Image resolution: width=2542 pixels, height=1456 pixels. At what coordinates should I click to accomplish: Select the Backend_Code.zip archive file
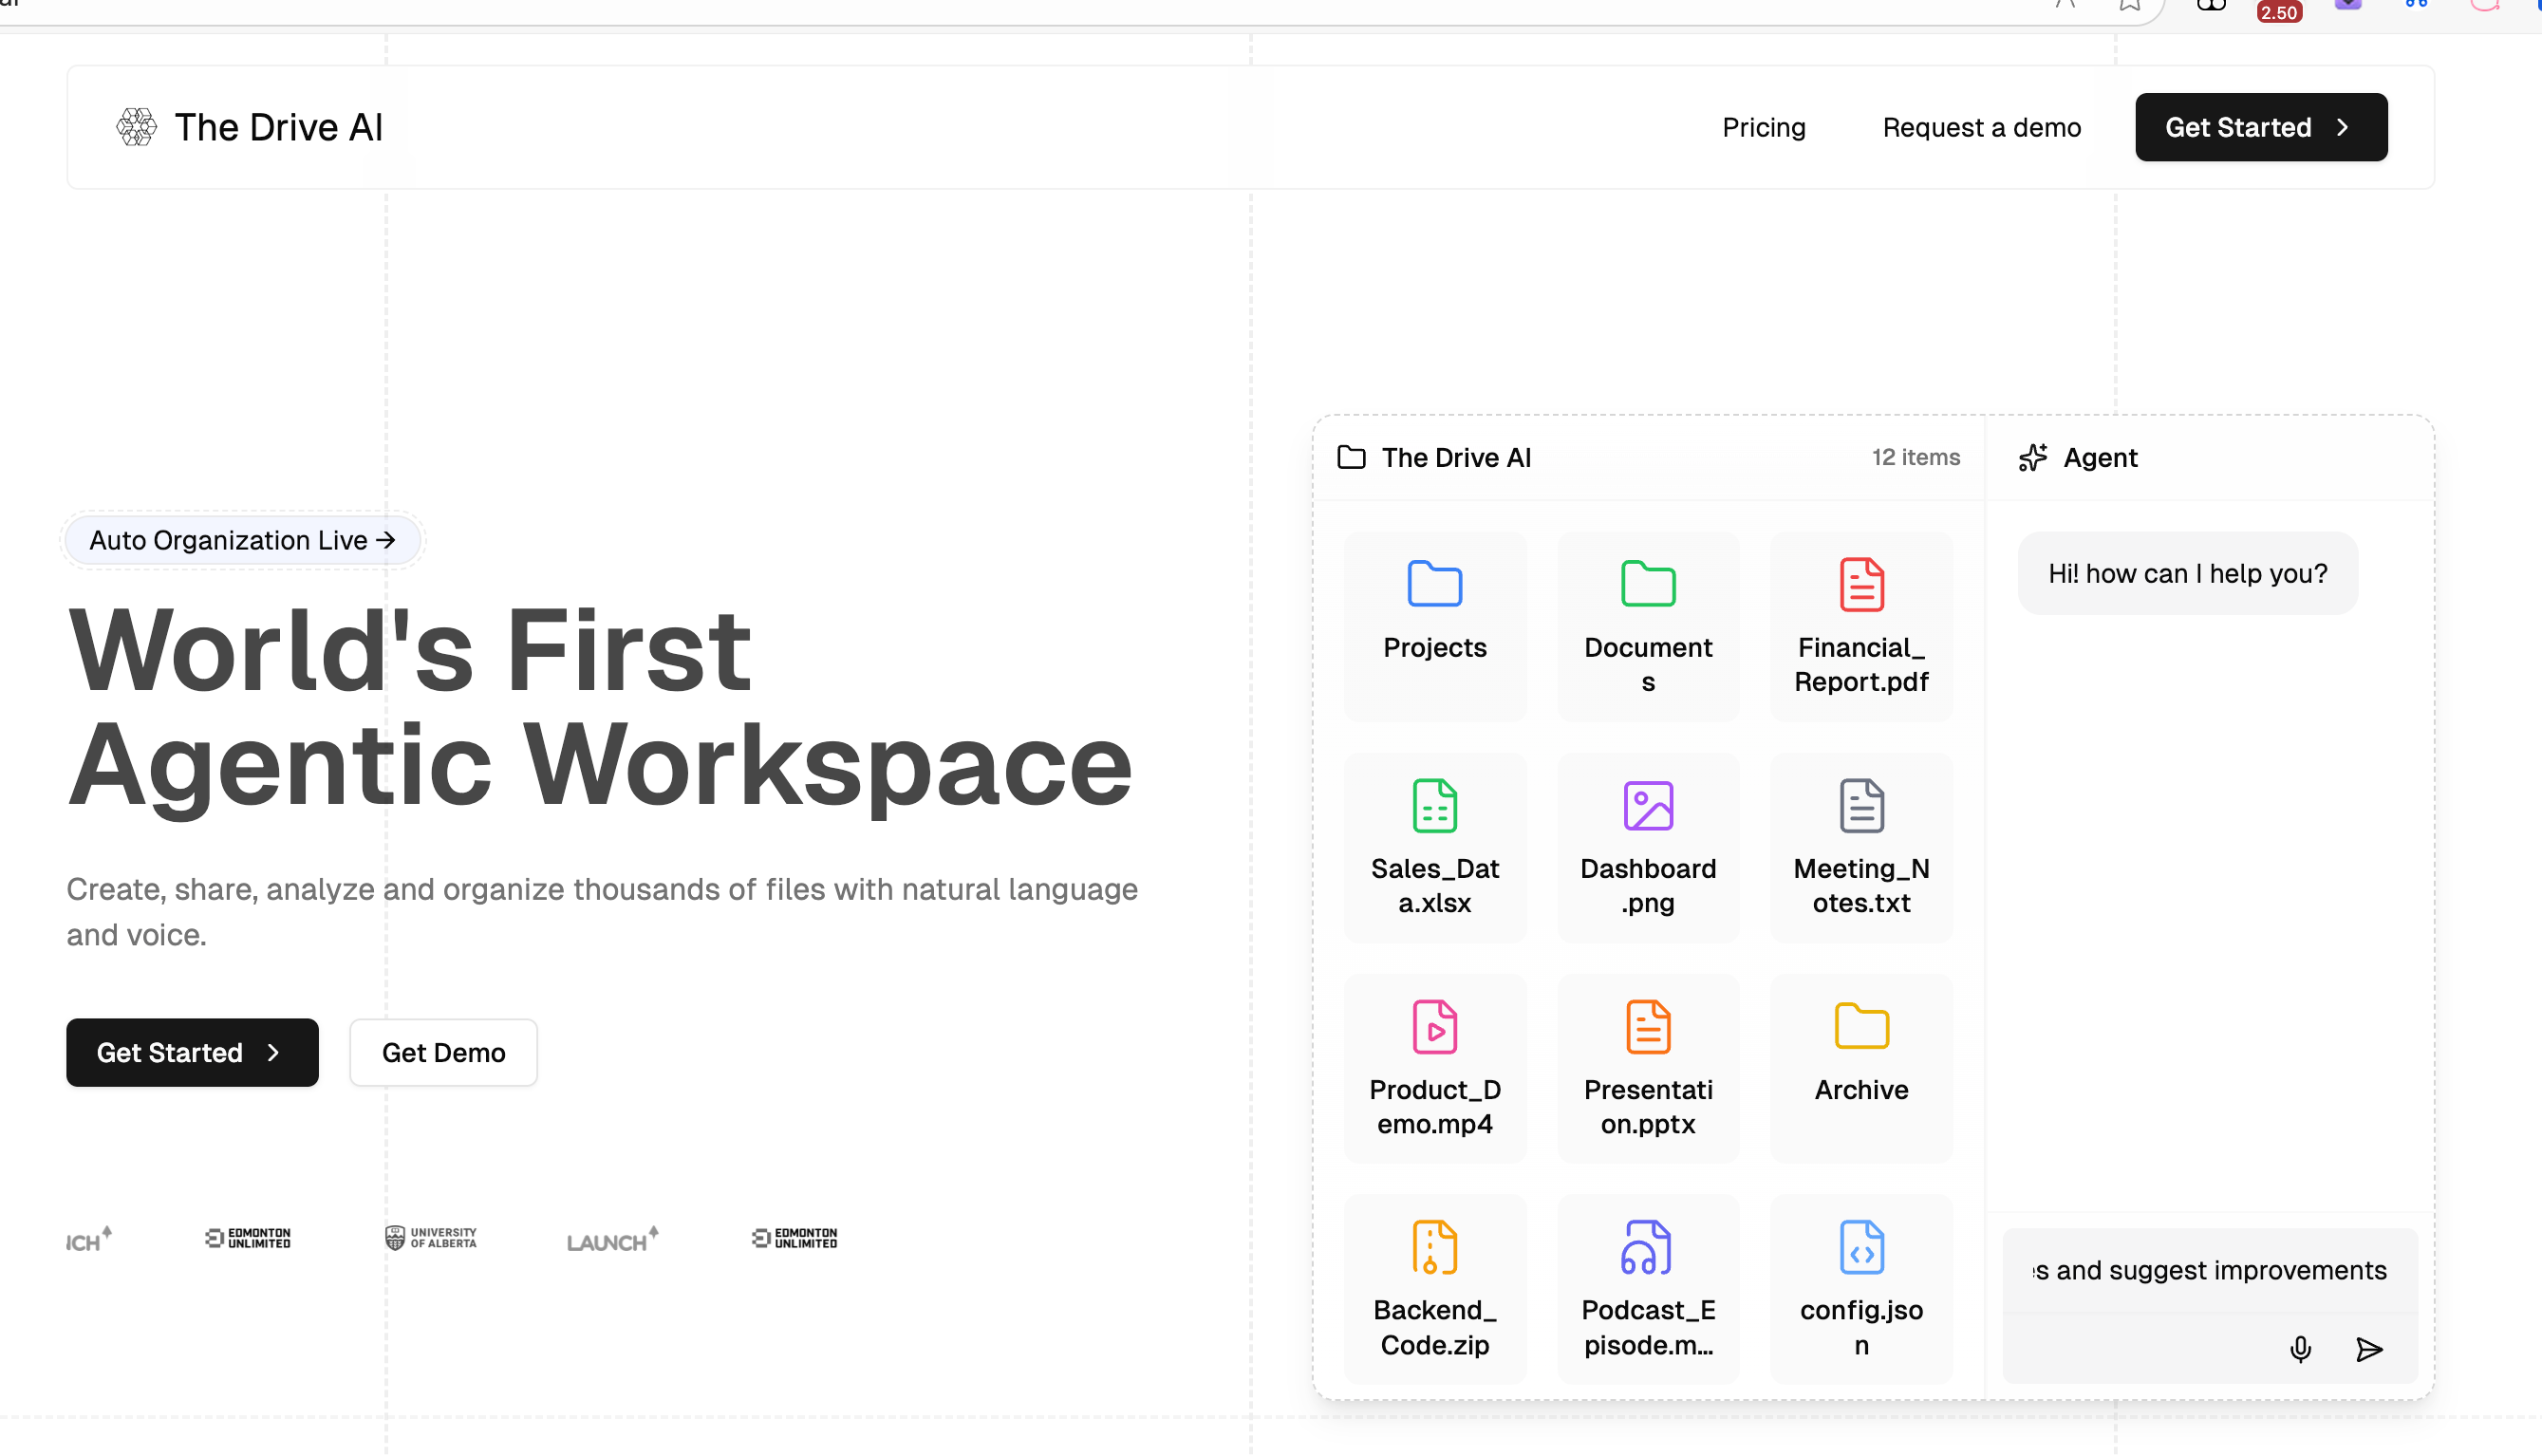[x=1434, y=1247]
